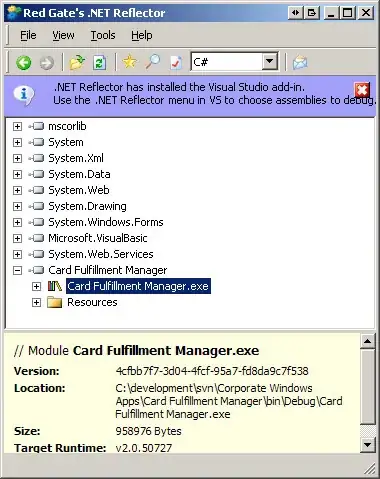Select the System.Data tree item
The width and height of the screenshot is (380, 479).
click(x=79, y=174)
